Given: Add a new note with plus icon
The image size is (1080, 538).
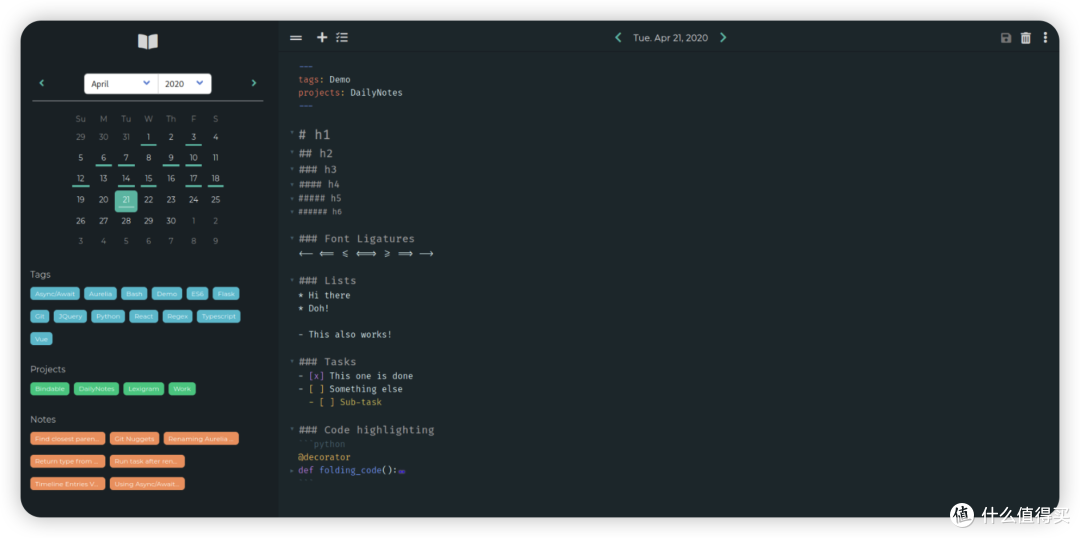Looking at the screenshot, I should (322, 37).
